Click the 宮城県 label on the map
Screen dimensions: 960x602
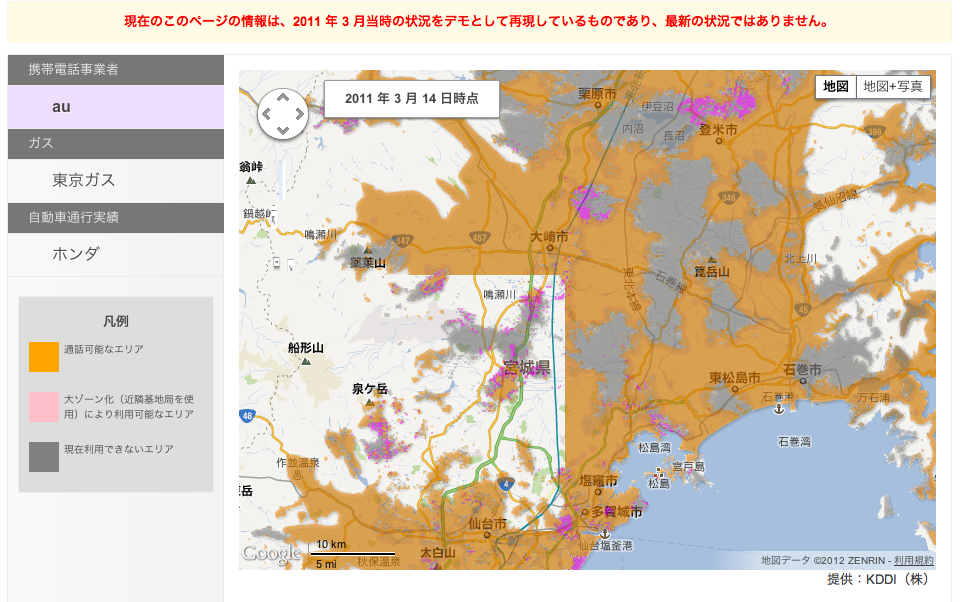[527, 367]
